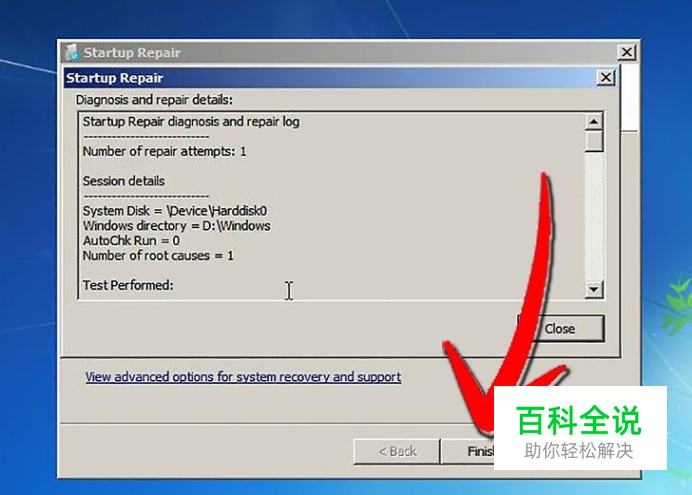Click 'Session details' heading in log

point(124,181)
